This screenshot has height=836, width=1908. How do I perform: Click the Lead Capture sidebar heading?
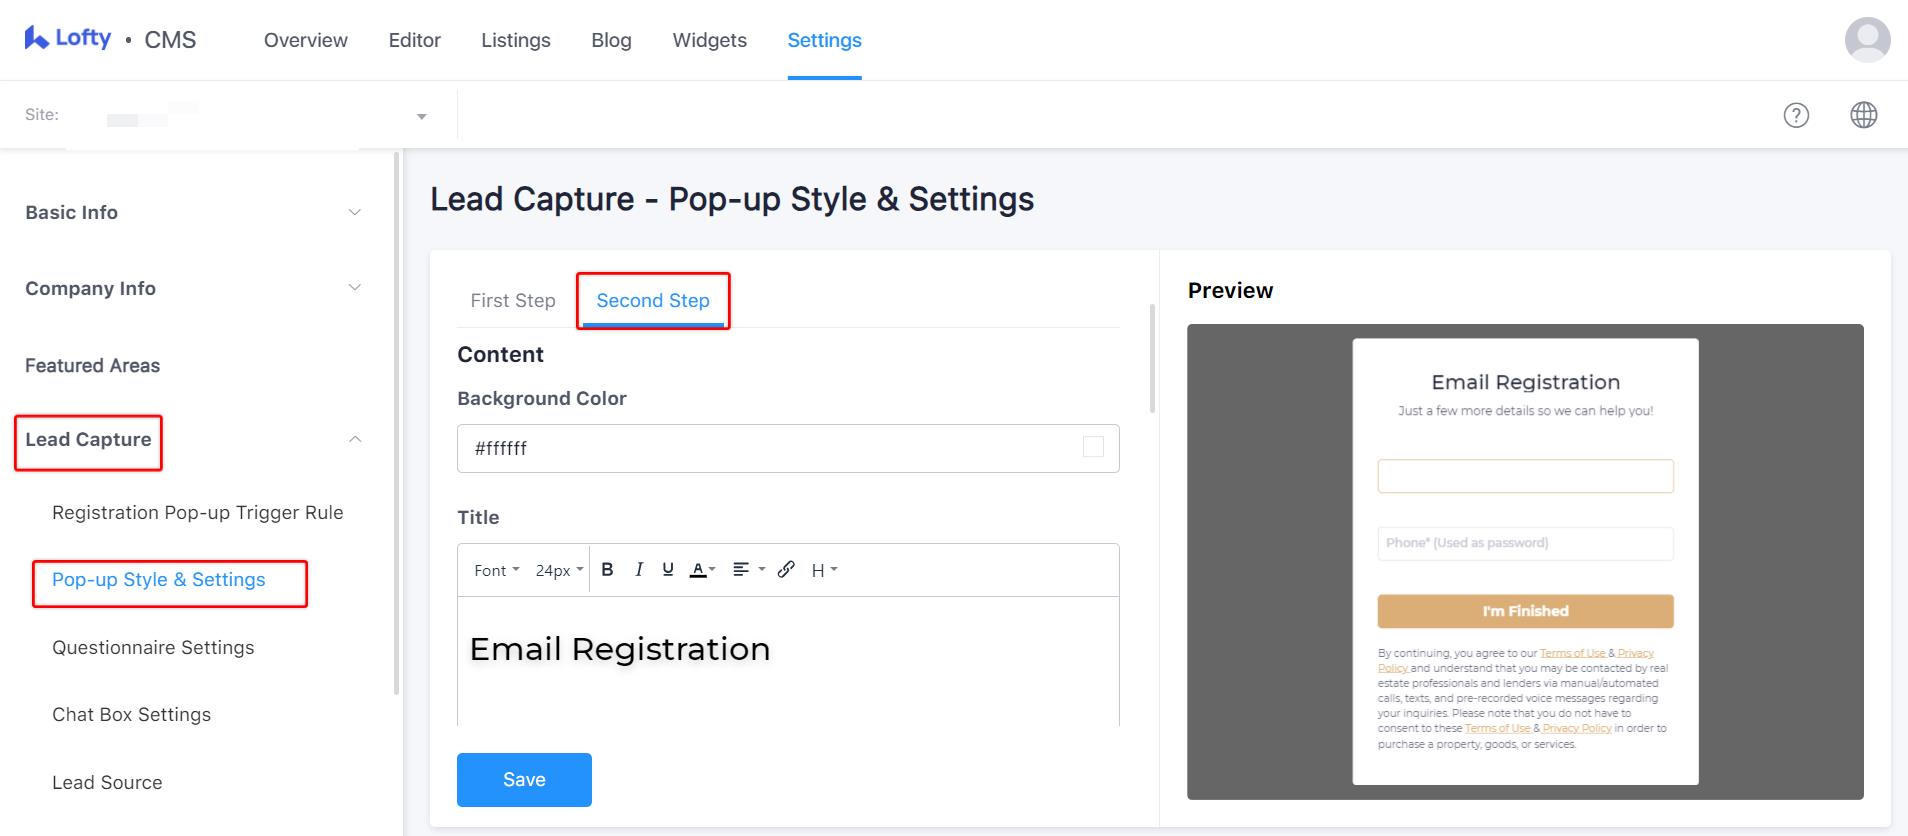pyautogui.click(x=88, y=440)
